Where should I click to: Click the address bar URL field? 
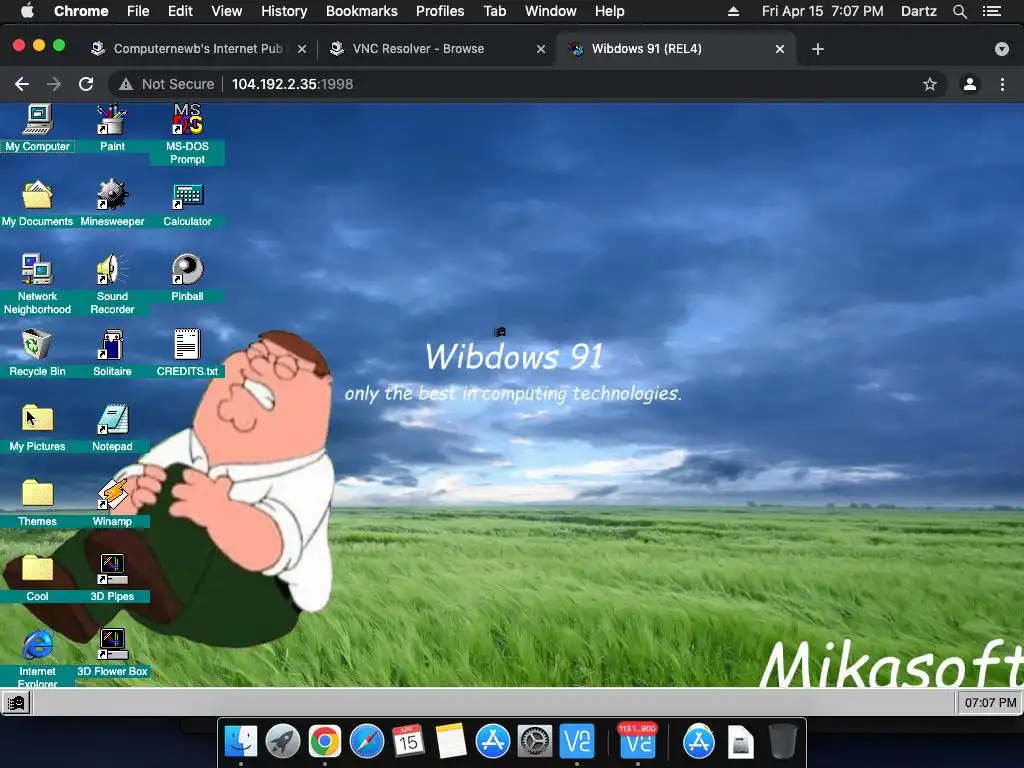coord(526,84)
